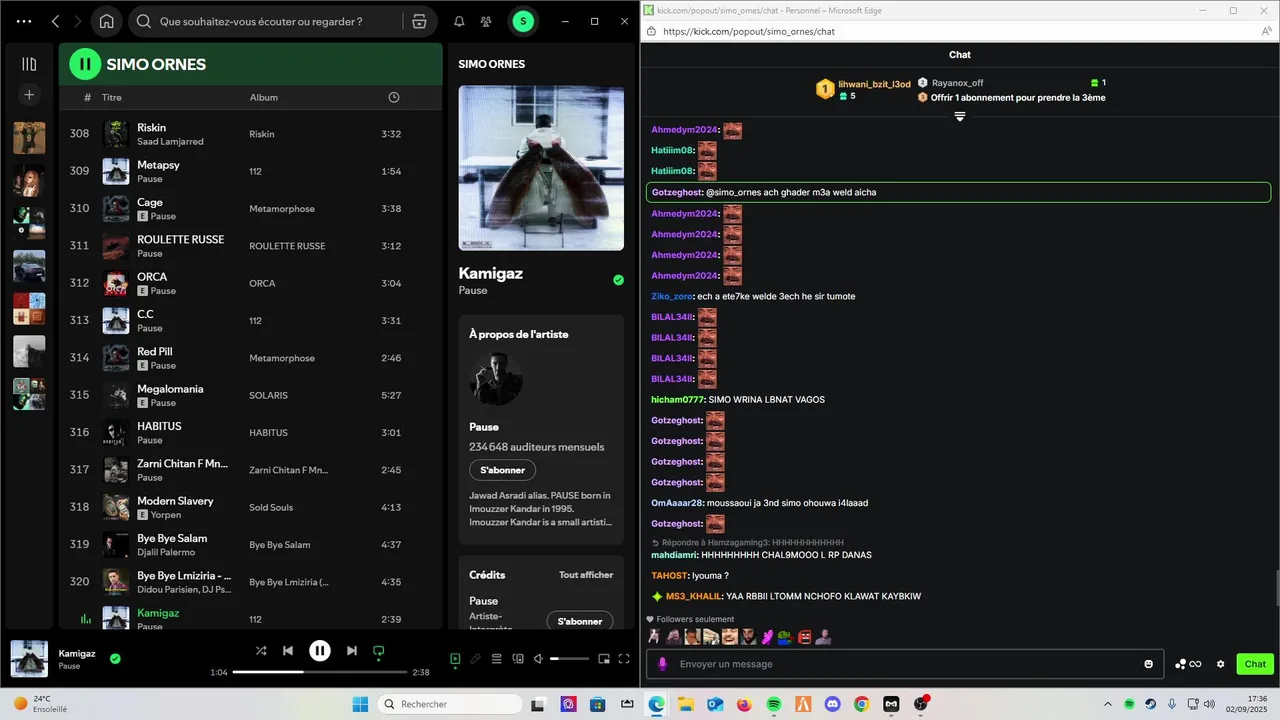Image resolution: width=1280 pixels, height=720 pixels.
Task: Click Spotify search field
Action: (265, 21)
